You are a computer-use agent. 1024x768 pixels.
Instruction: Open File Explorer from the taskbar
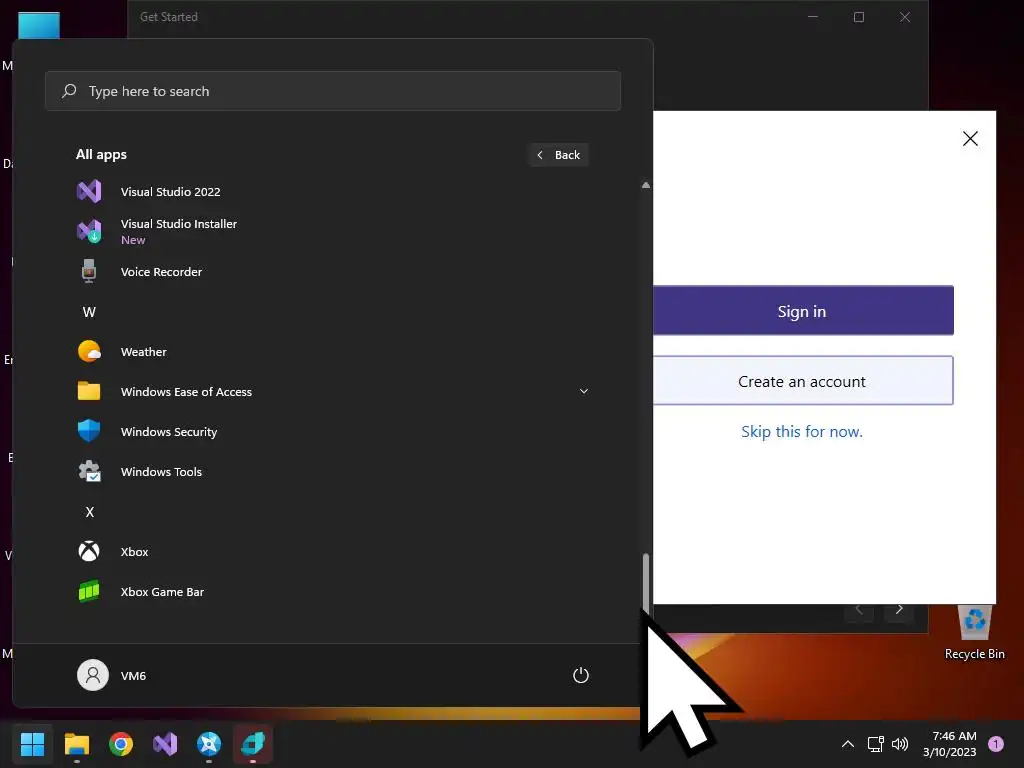[76, 744]
